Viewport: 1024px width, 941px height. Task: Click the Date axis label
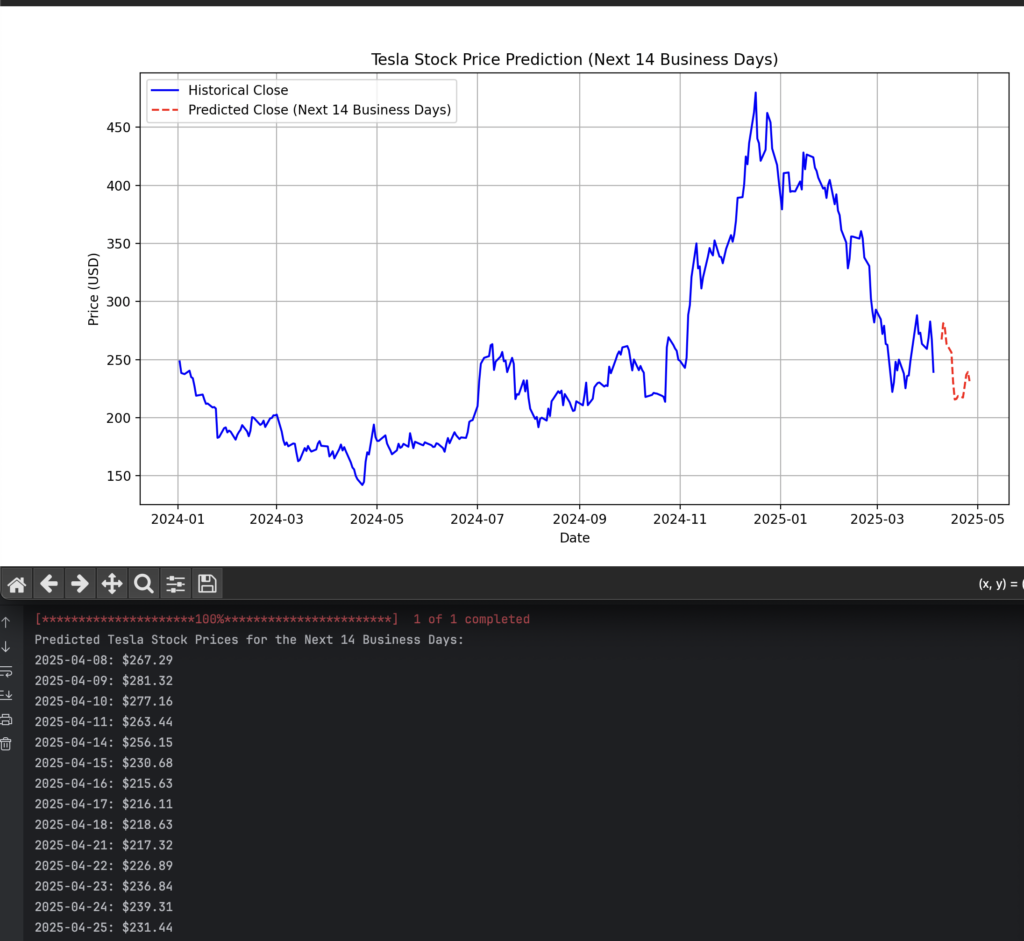(x=575, y=538)
